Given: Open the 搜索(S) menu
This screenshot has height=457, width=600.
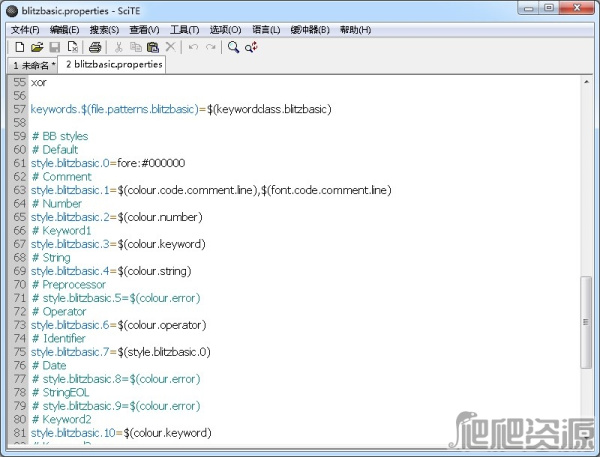Looking at the screenshot, I should coord(106,29).
